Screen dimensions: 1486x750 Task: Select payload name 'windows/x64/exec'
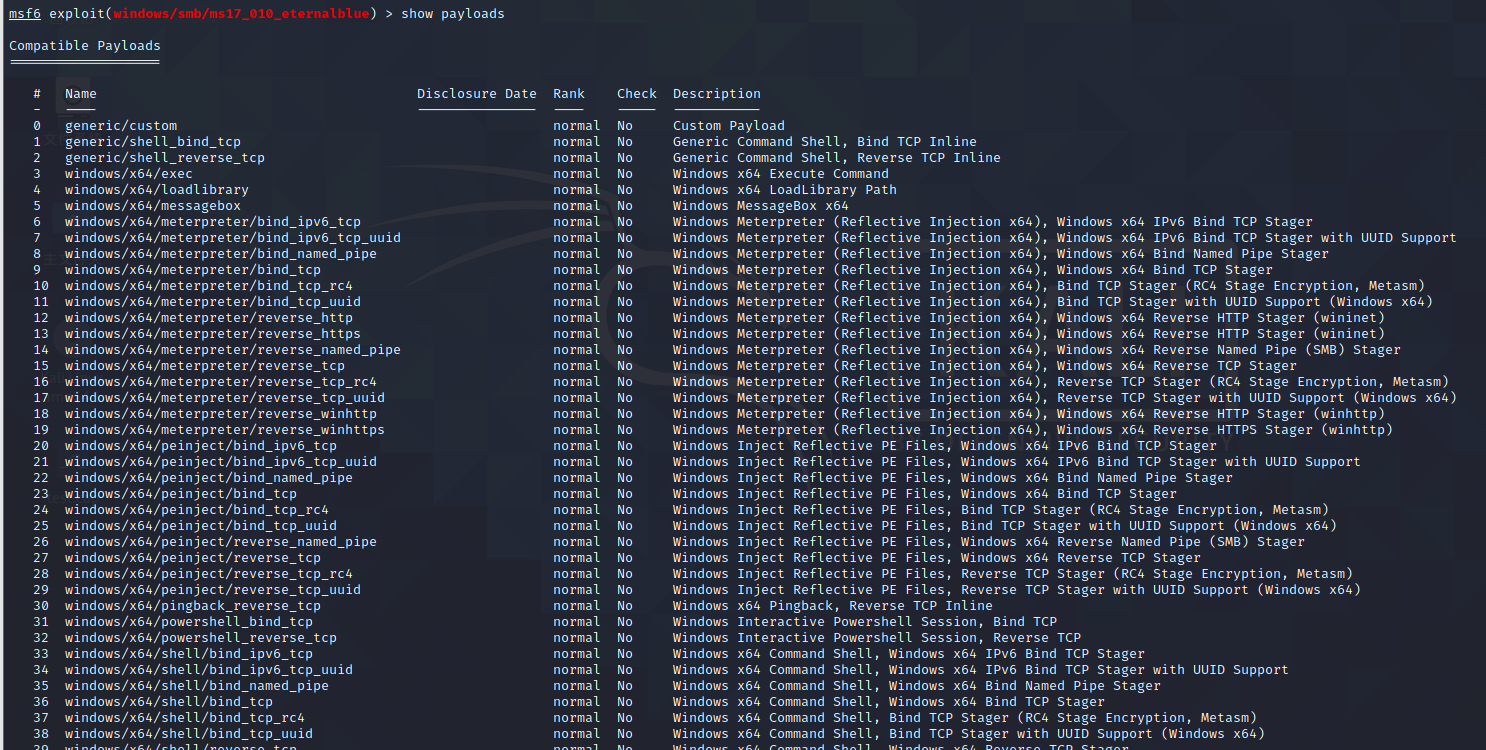click(129, 174)
